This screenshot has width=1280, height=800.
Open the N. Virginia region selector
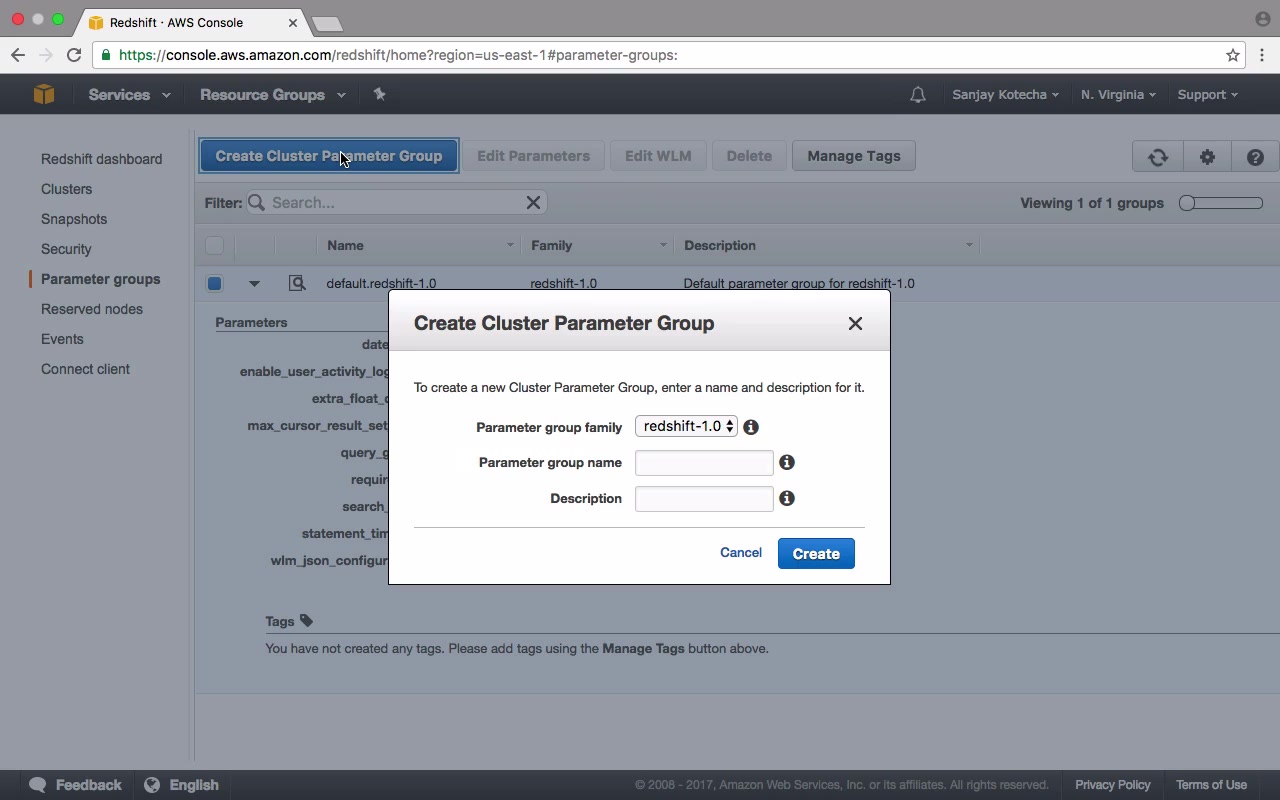(1118, 95)
